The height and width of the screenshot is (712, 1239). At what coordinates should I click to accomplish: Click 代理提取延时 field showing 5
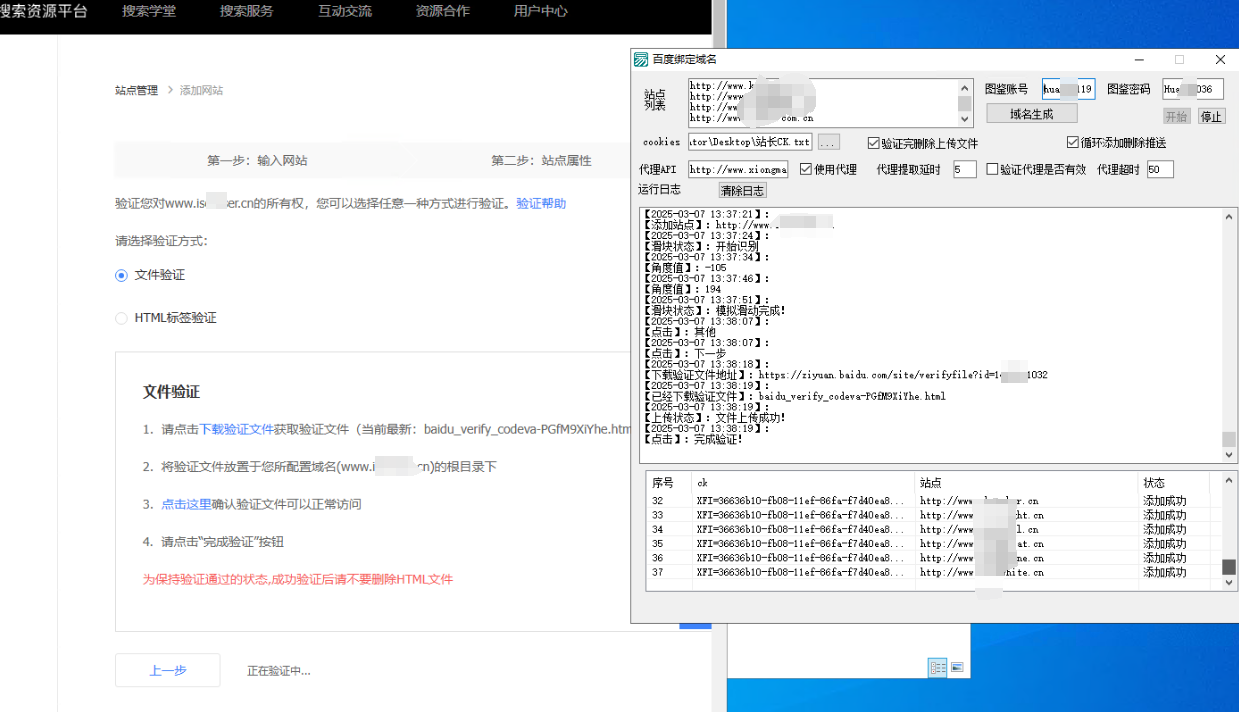coord(964,169)
